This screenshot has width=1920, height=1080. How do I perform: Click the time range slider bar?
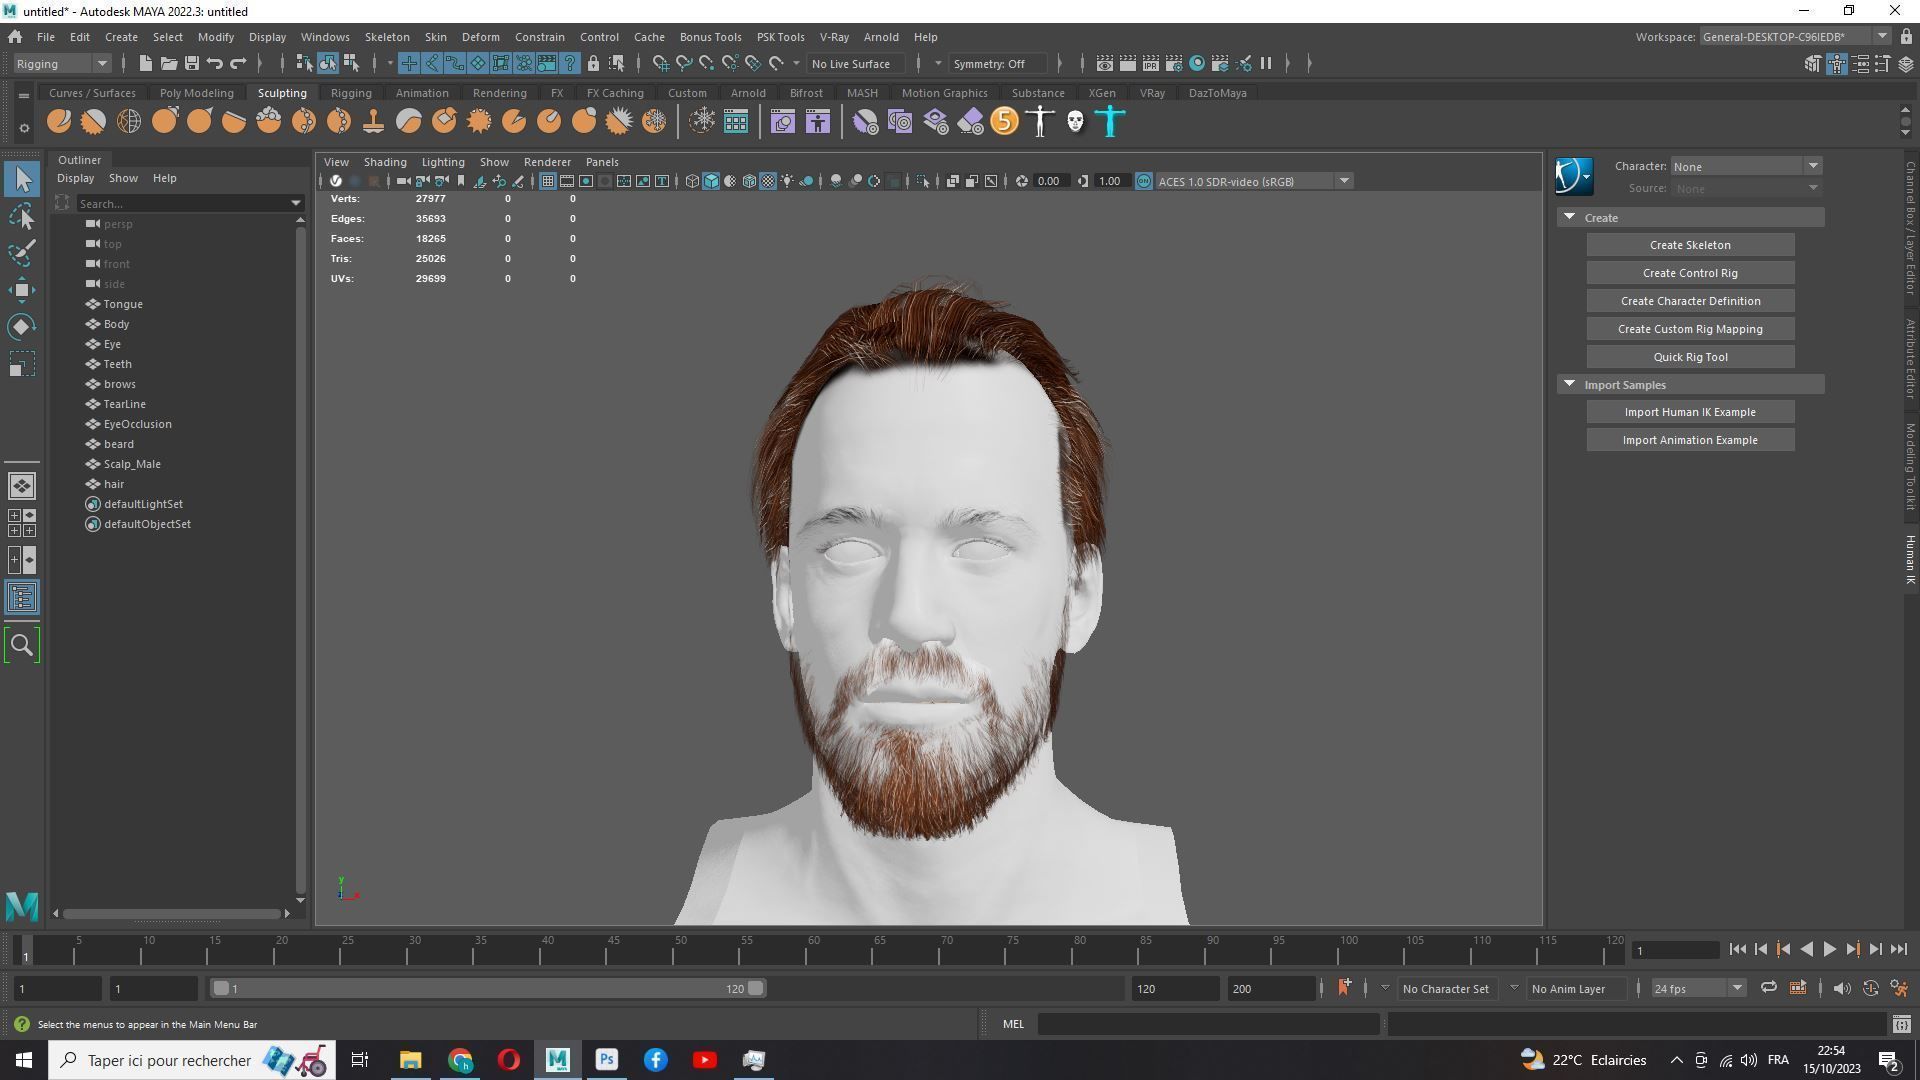point(488,988)
